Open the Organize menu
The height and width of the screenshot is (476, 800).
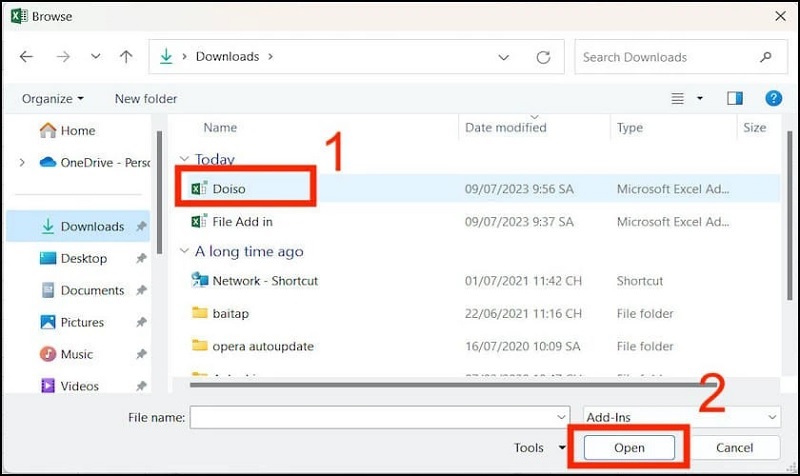point(52,98)
